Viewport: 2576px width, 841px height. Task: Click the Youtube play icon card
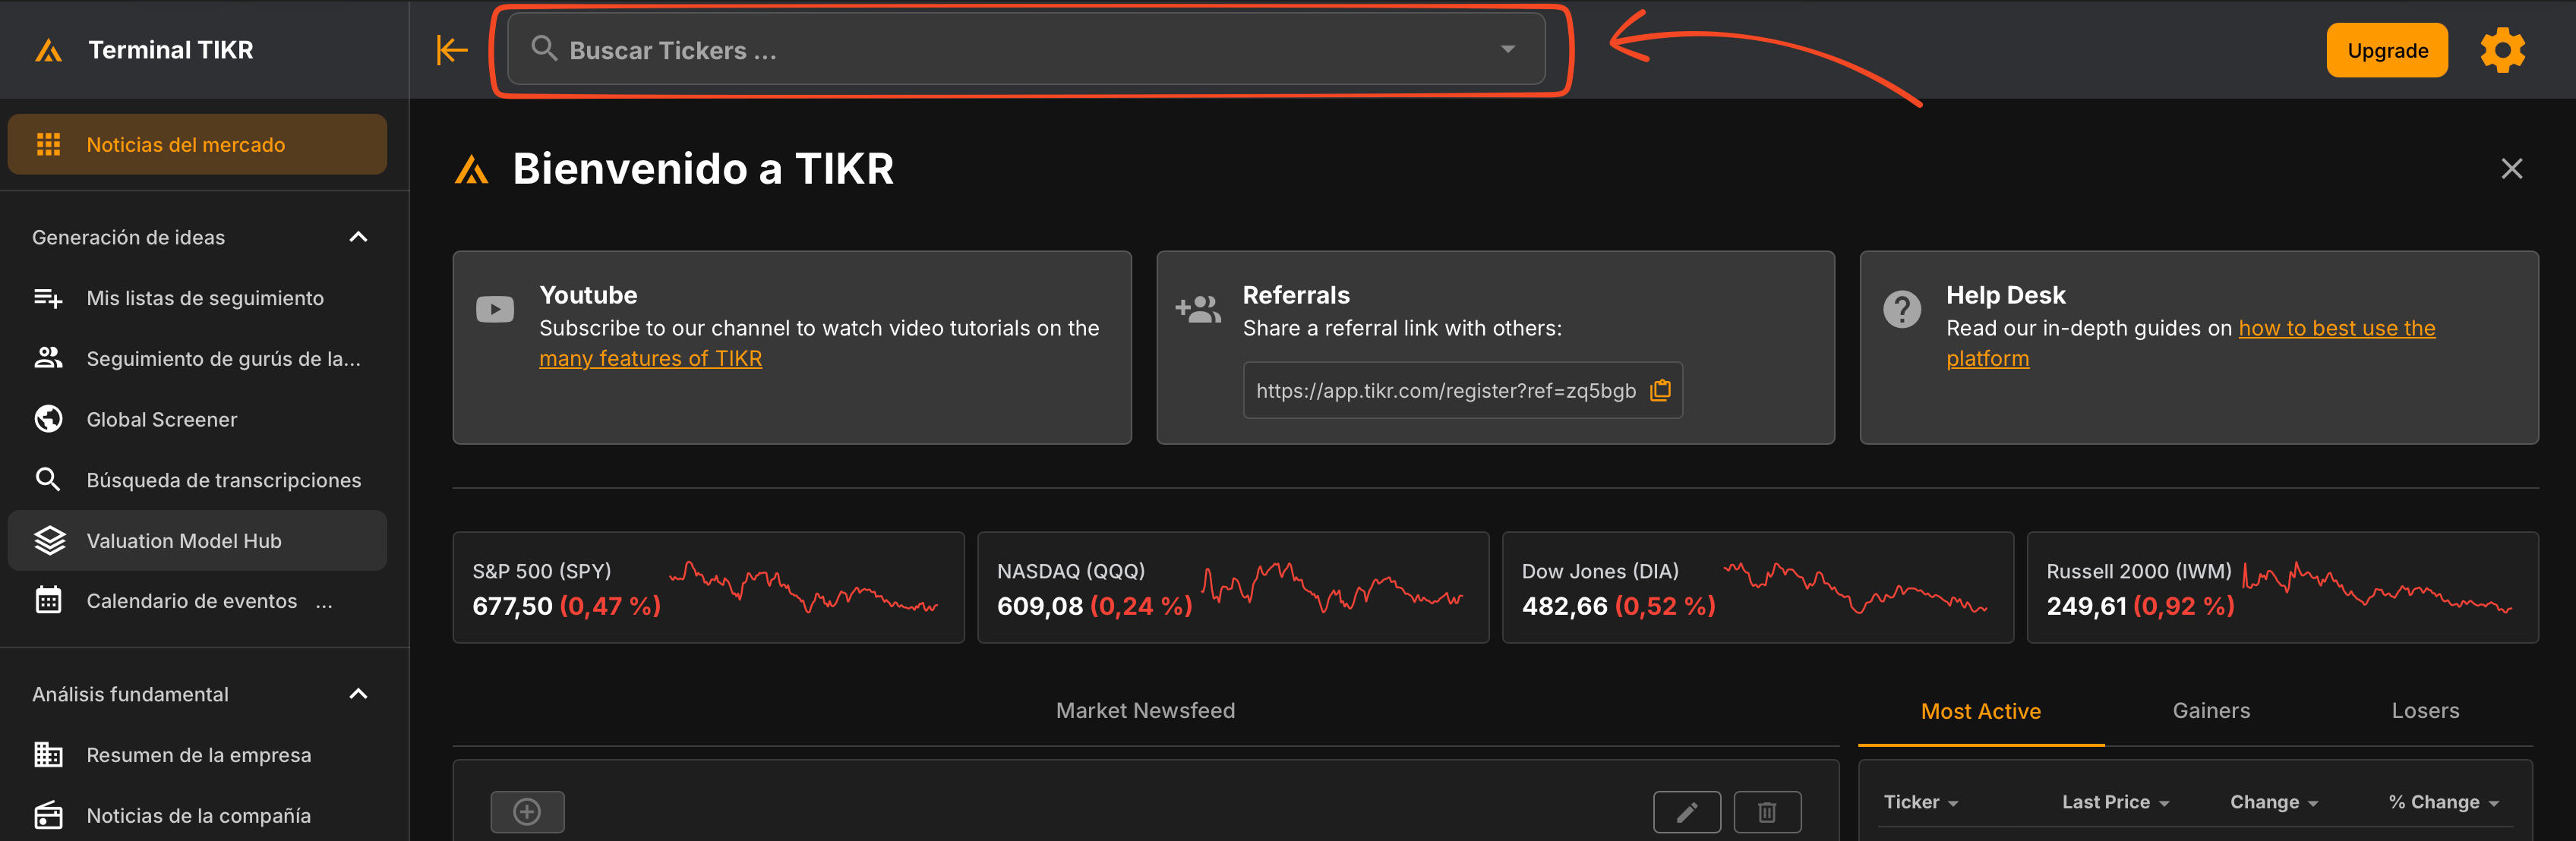[x=495, y=309]
